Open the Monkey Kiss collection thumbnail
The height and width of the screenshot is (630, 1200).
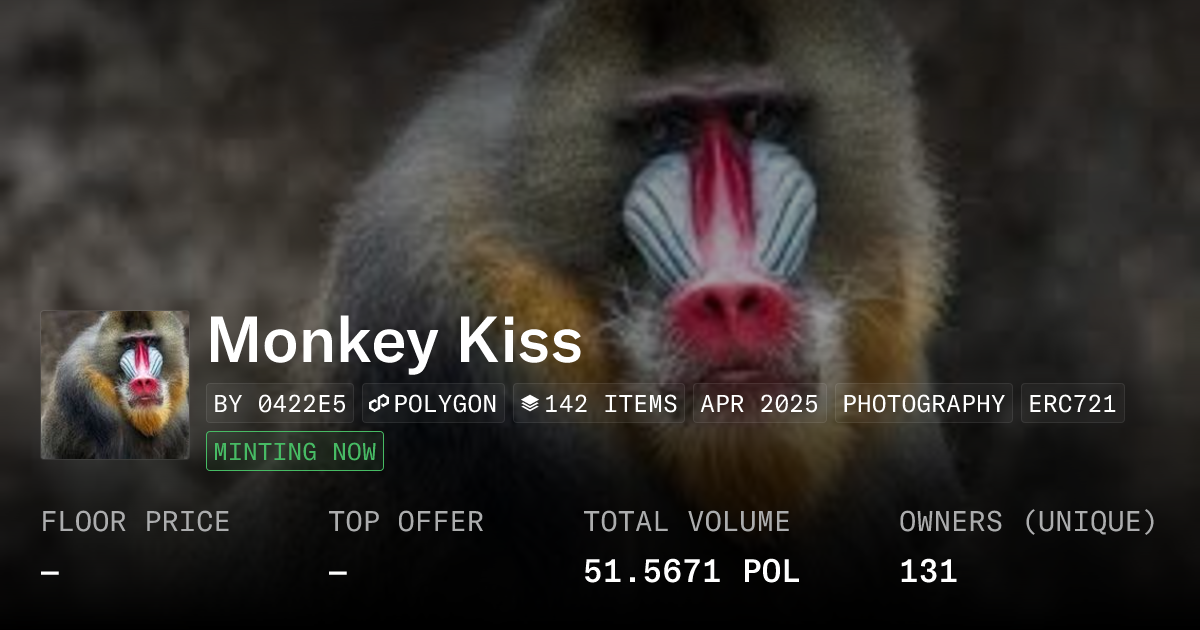tap(115, 385)
